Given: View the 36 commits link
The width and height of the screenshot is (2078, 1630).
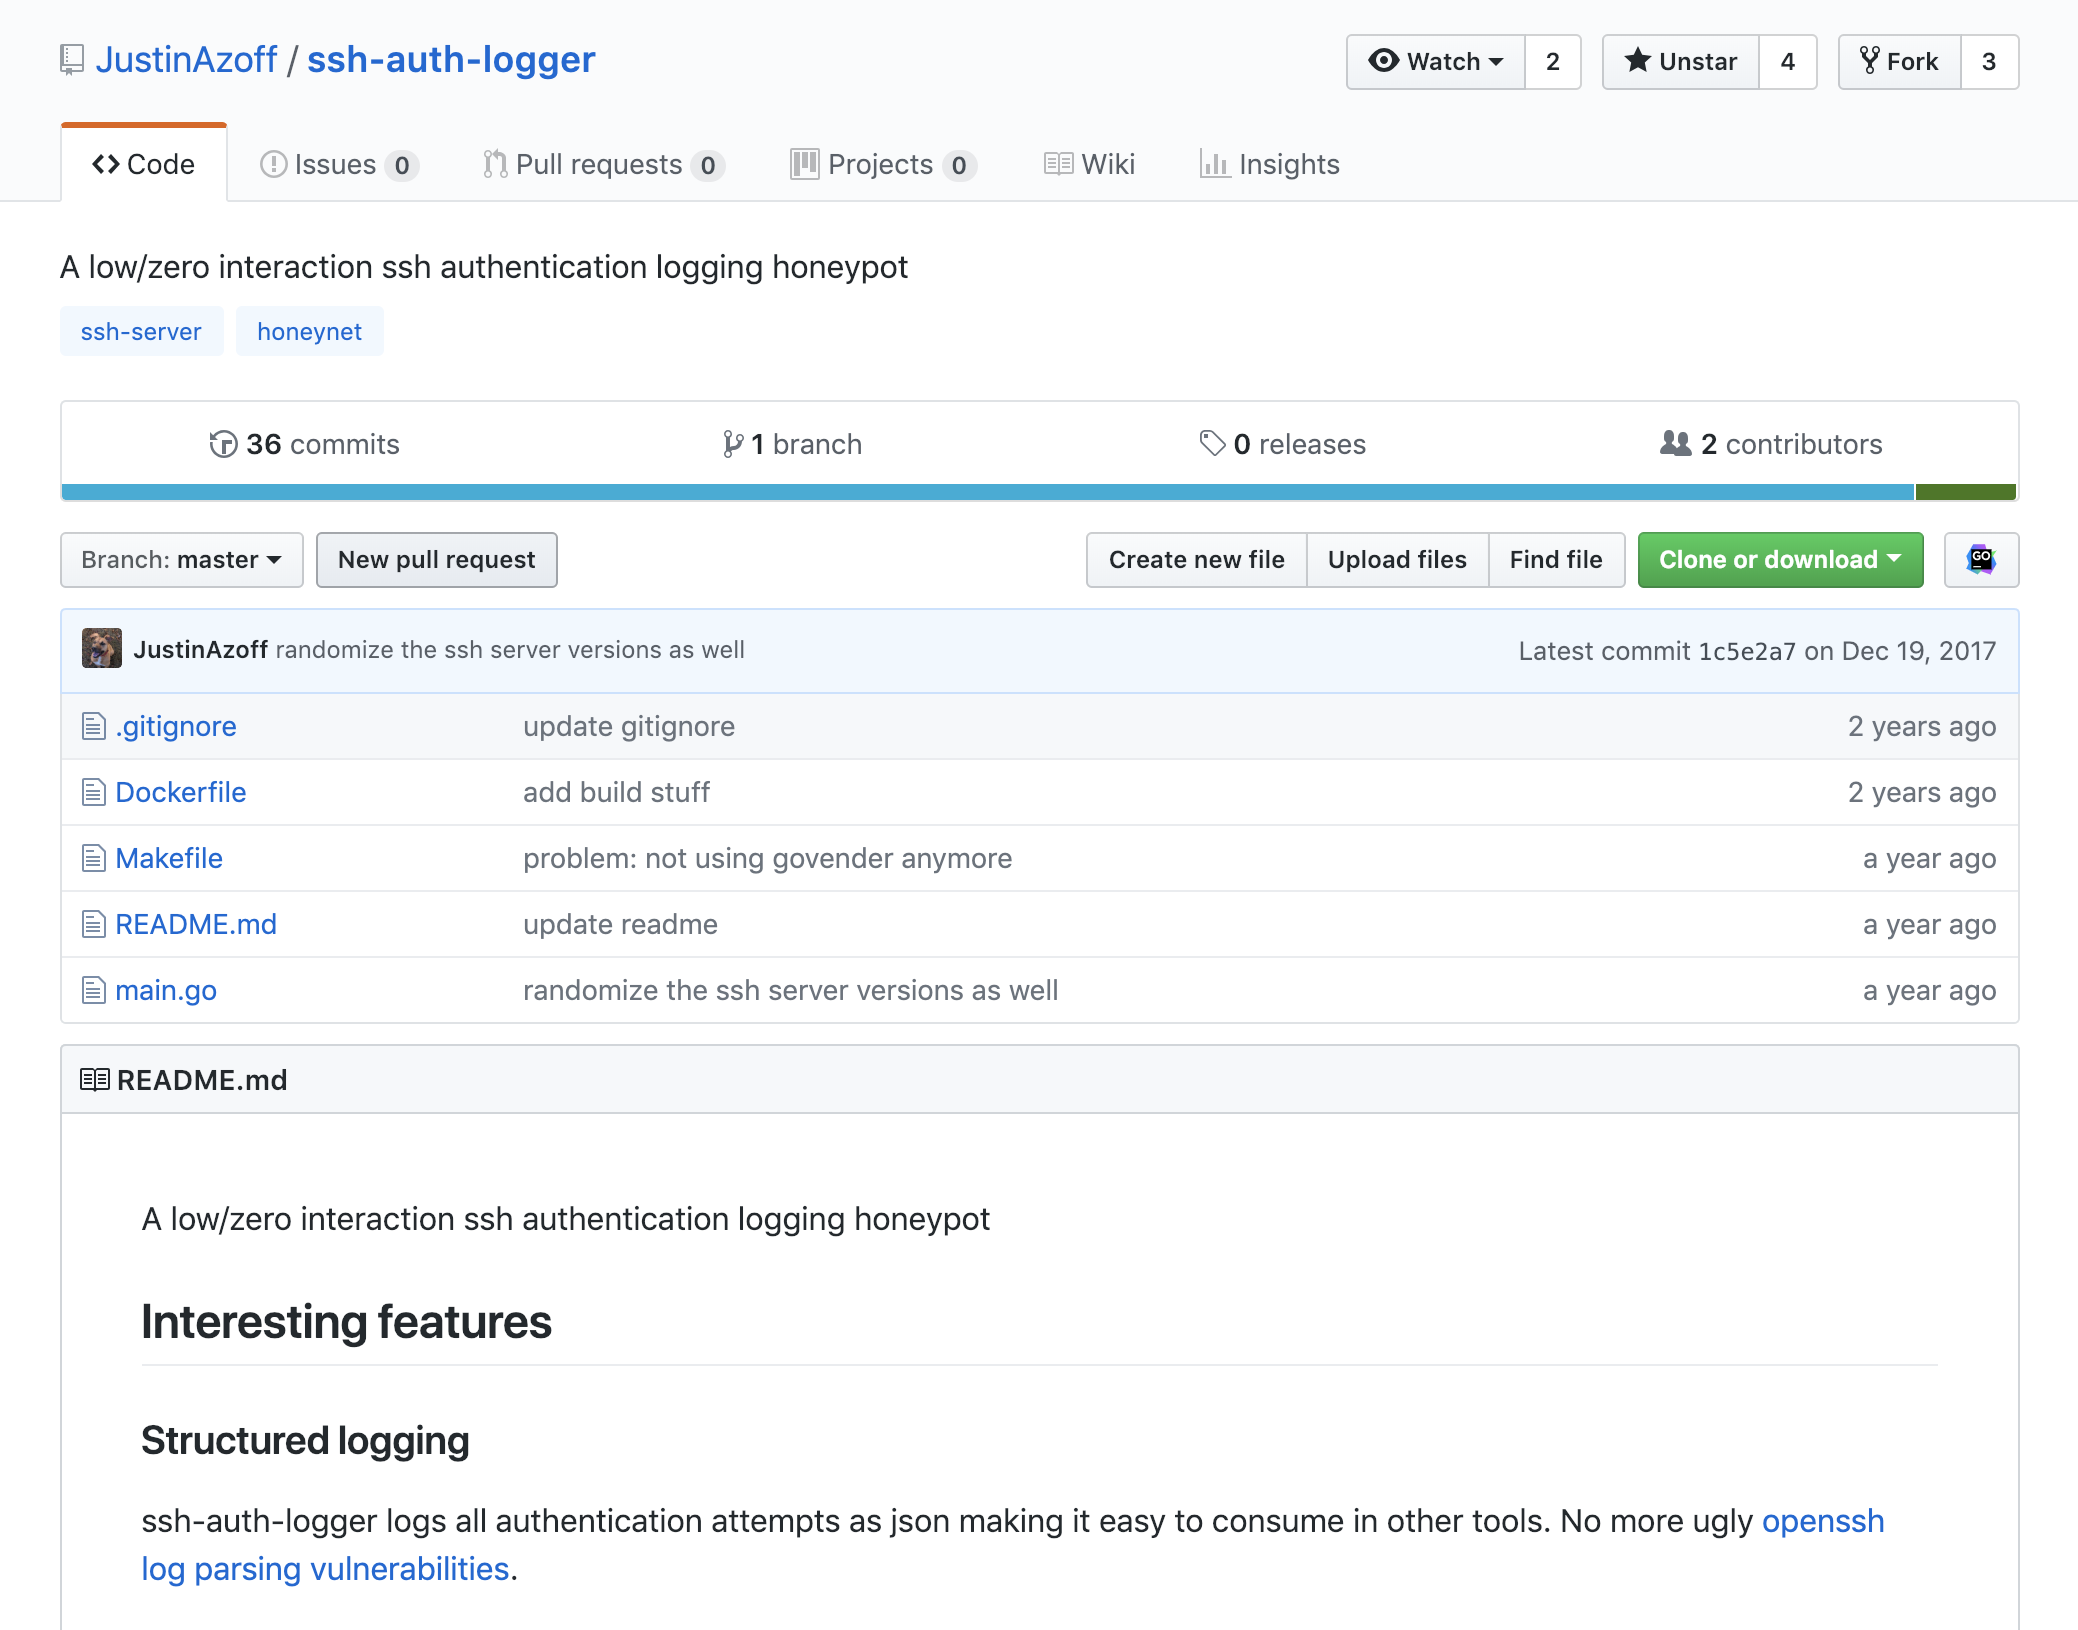Looking at the screenshot, I should [305, 444].
